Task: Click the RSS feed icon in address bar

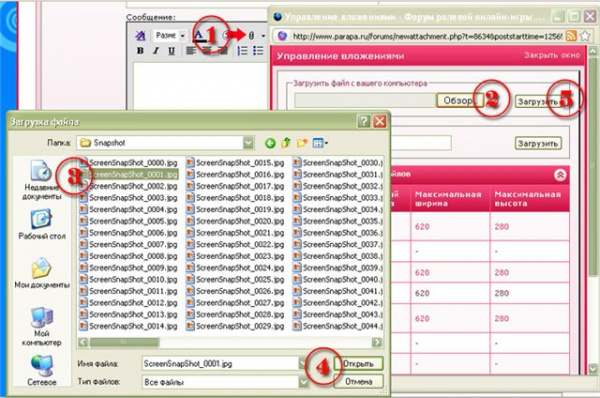Action: click(x=571, y=36)
